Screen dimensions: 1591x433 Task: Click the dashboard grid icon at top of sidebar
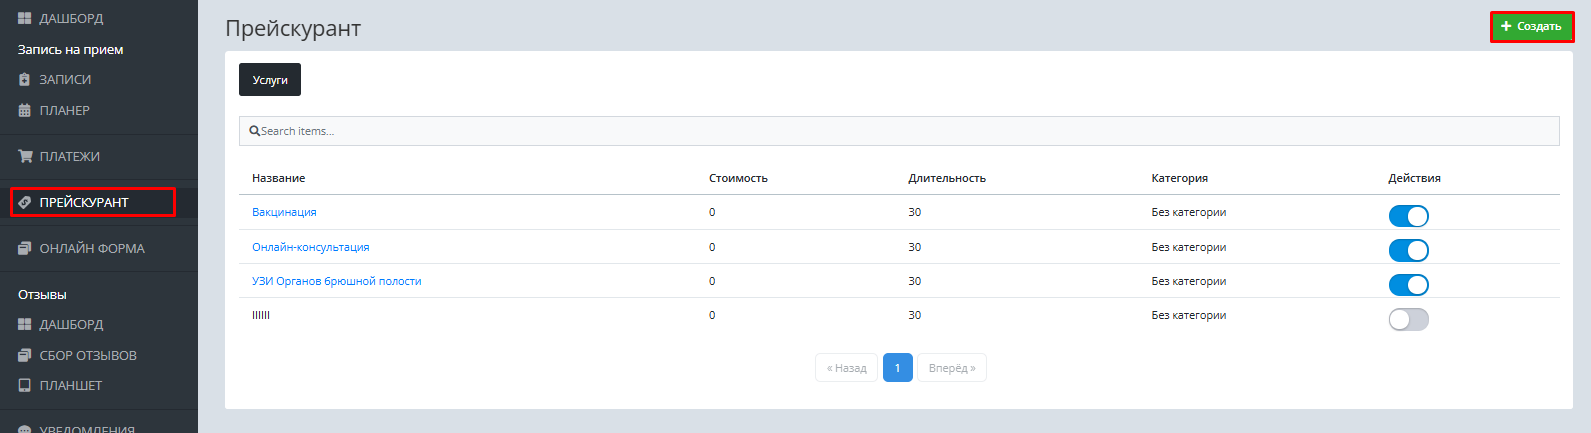tap(25, 19)
